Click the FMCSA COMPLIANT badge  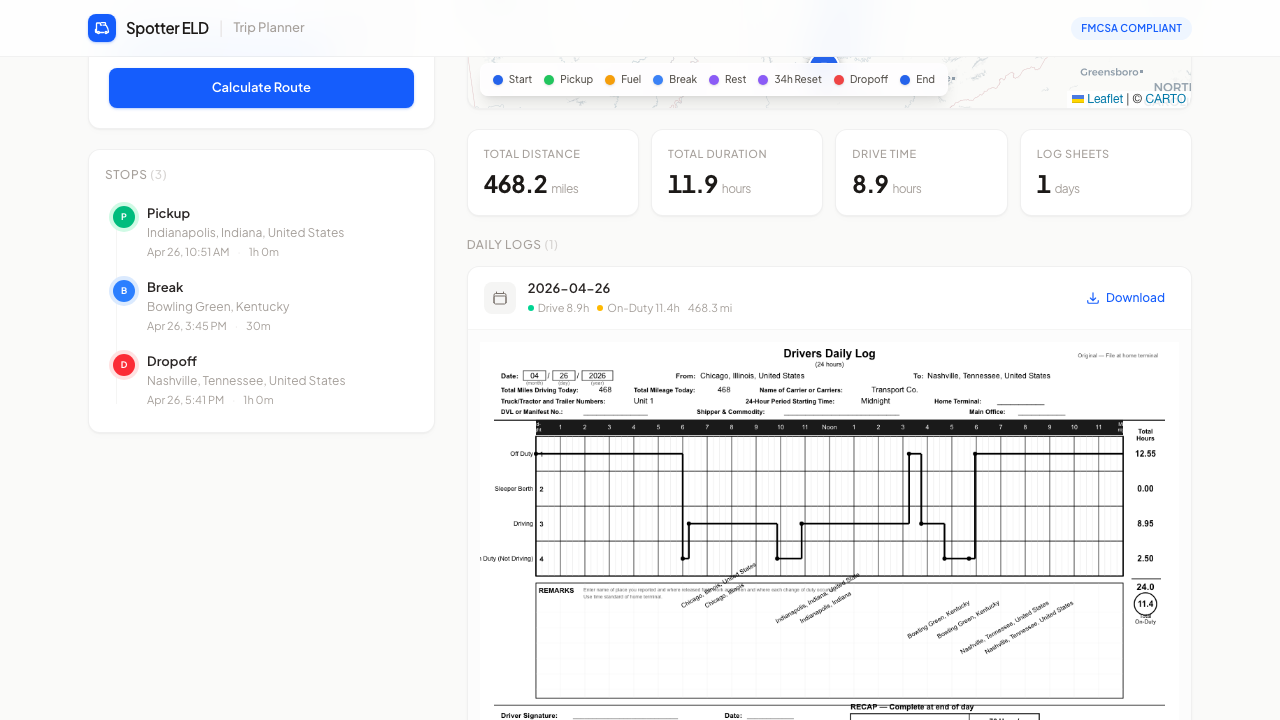click(x=1131, y=28)
